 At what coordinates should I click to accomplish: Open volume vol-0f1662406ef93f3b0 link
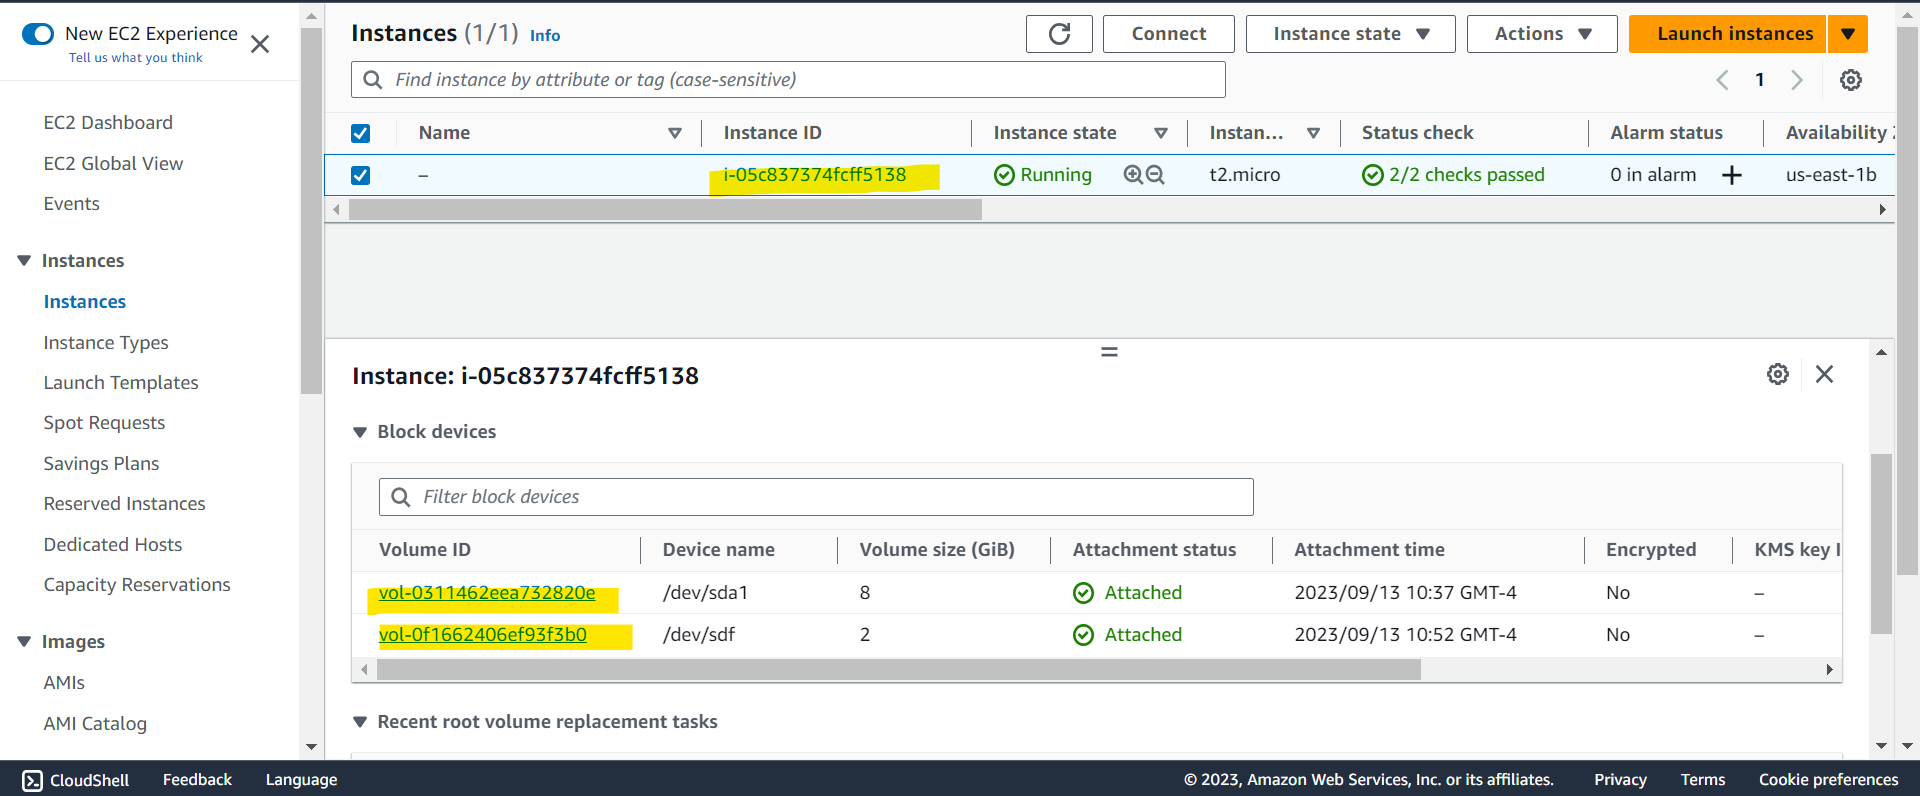pos(483,635)
